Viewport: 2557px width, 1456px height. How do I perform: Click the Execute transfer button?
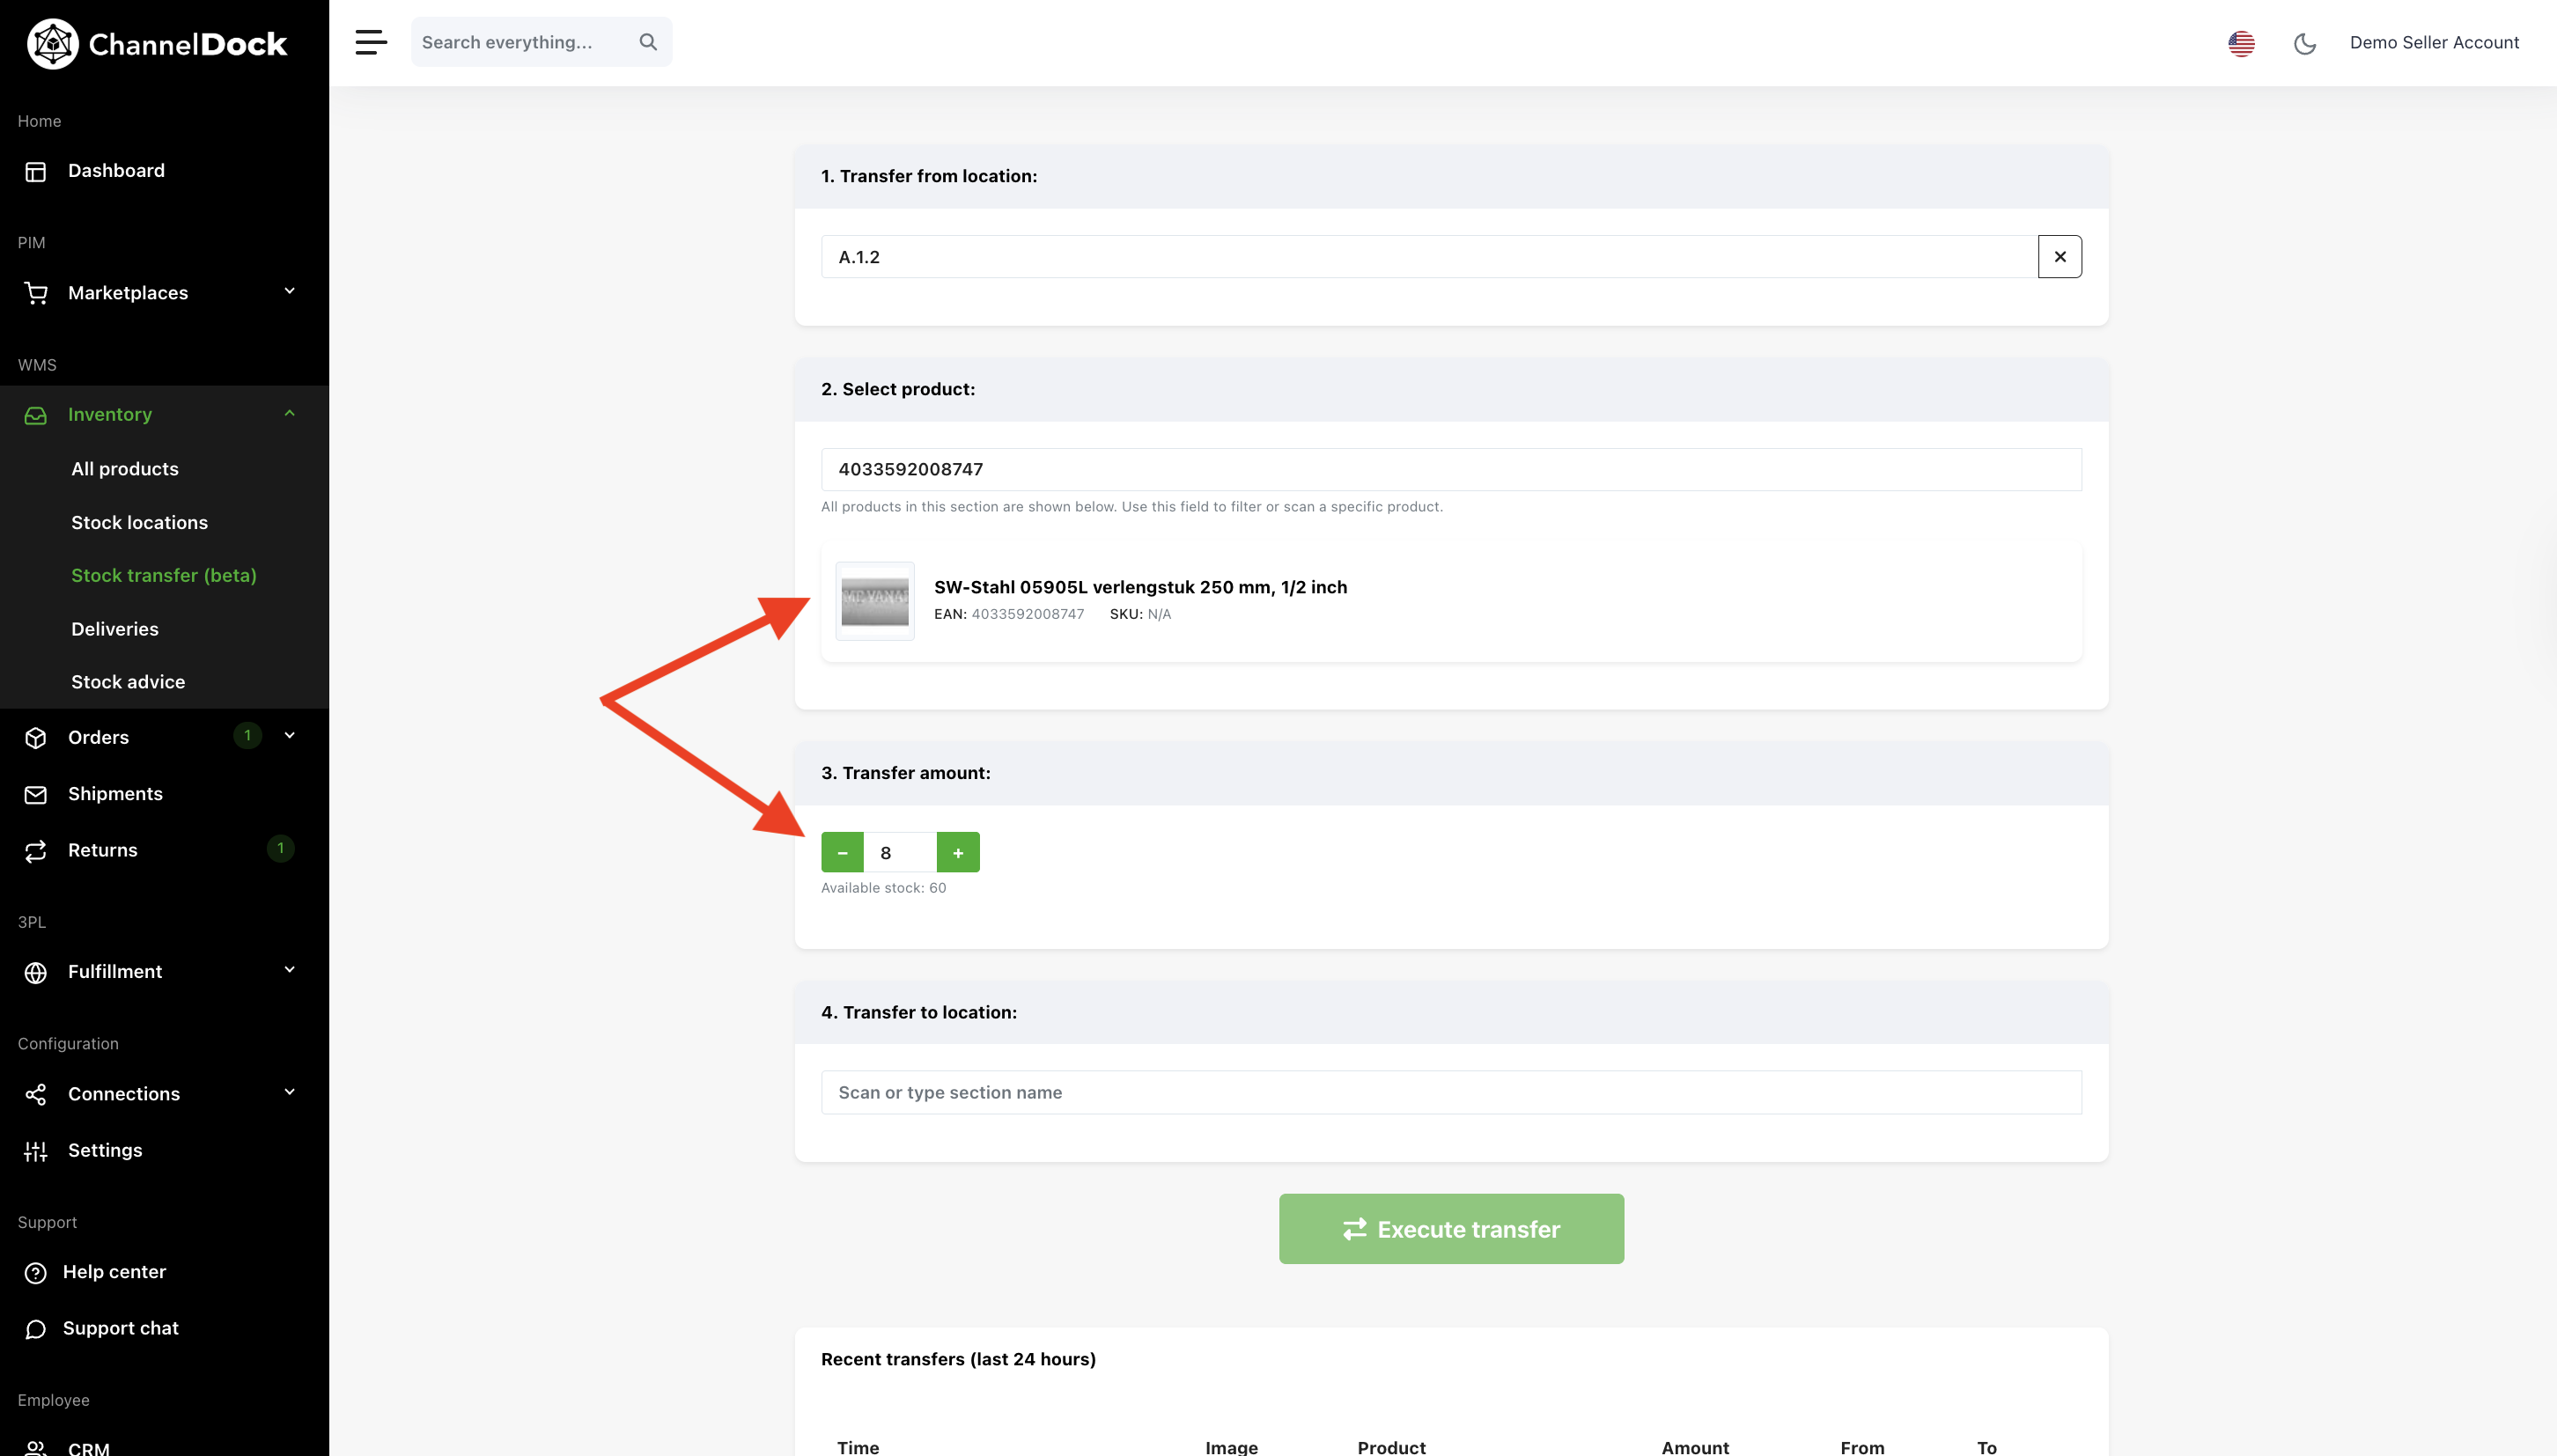coord(1451,1229)
